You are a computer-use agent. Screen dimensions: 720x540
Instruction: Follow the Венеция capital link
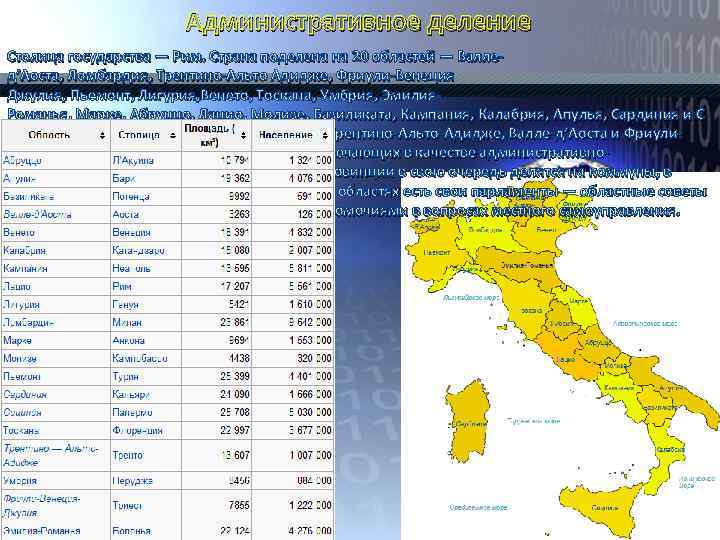[131, 232]
